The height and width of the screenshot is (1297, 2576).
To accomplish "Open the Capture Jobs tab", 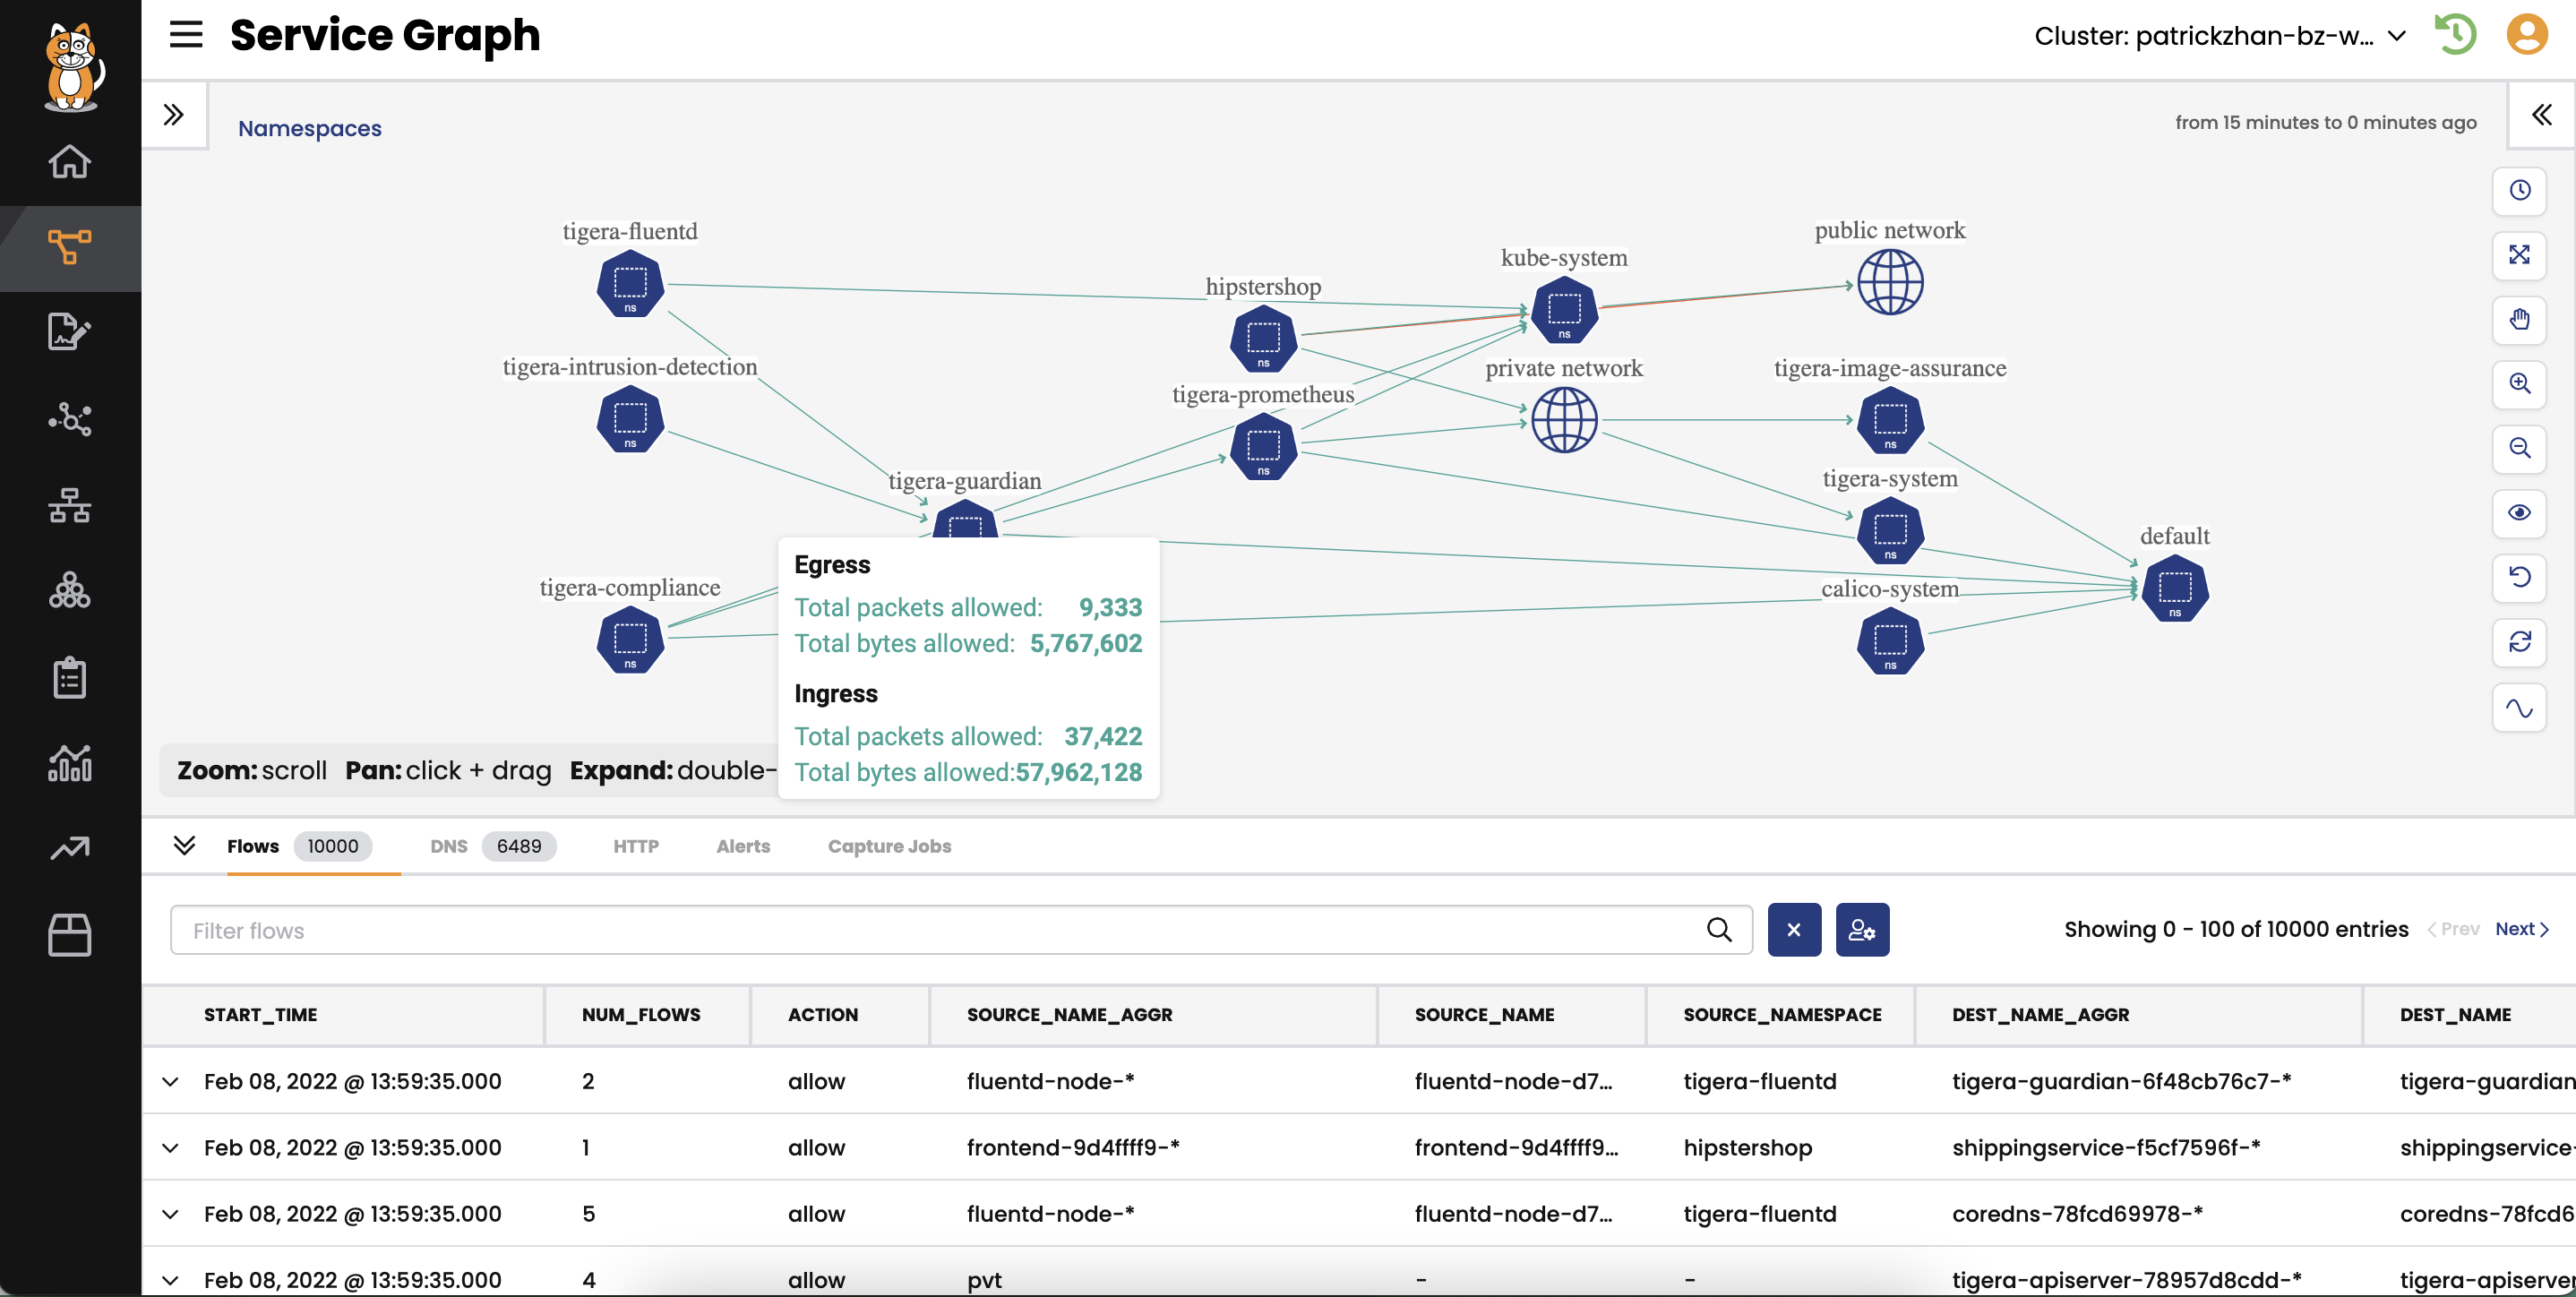I will [x=888, y=846].
